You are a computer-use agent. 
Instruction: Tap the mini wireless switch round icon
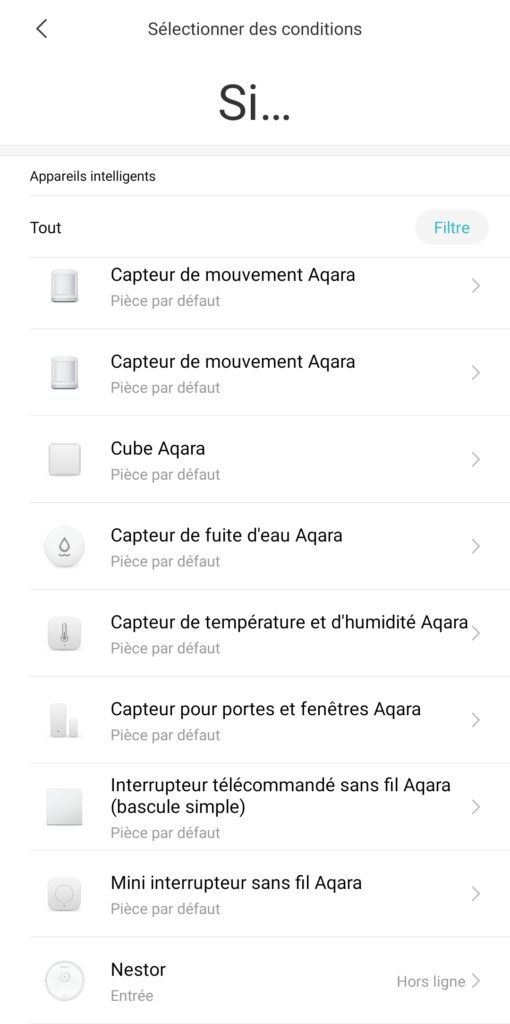click(x=65, y=894)
